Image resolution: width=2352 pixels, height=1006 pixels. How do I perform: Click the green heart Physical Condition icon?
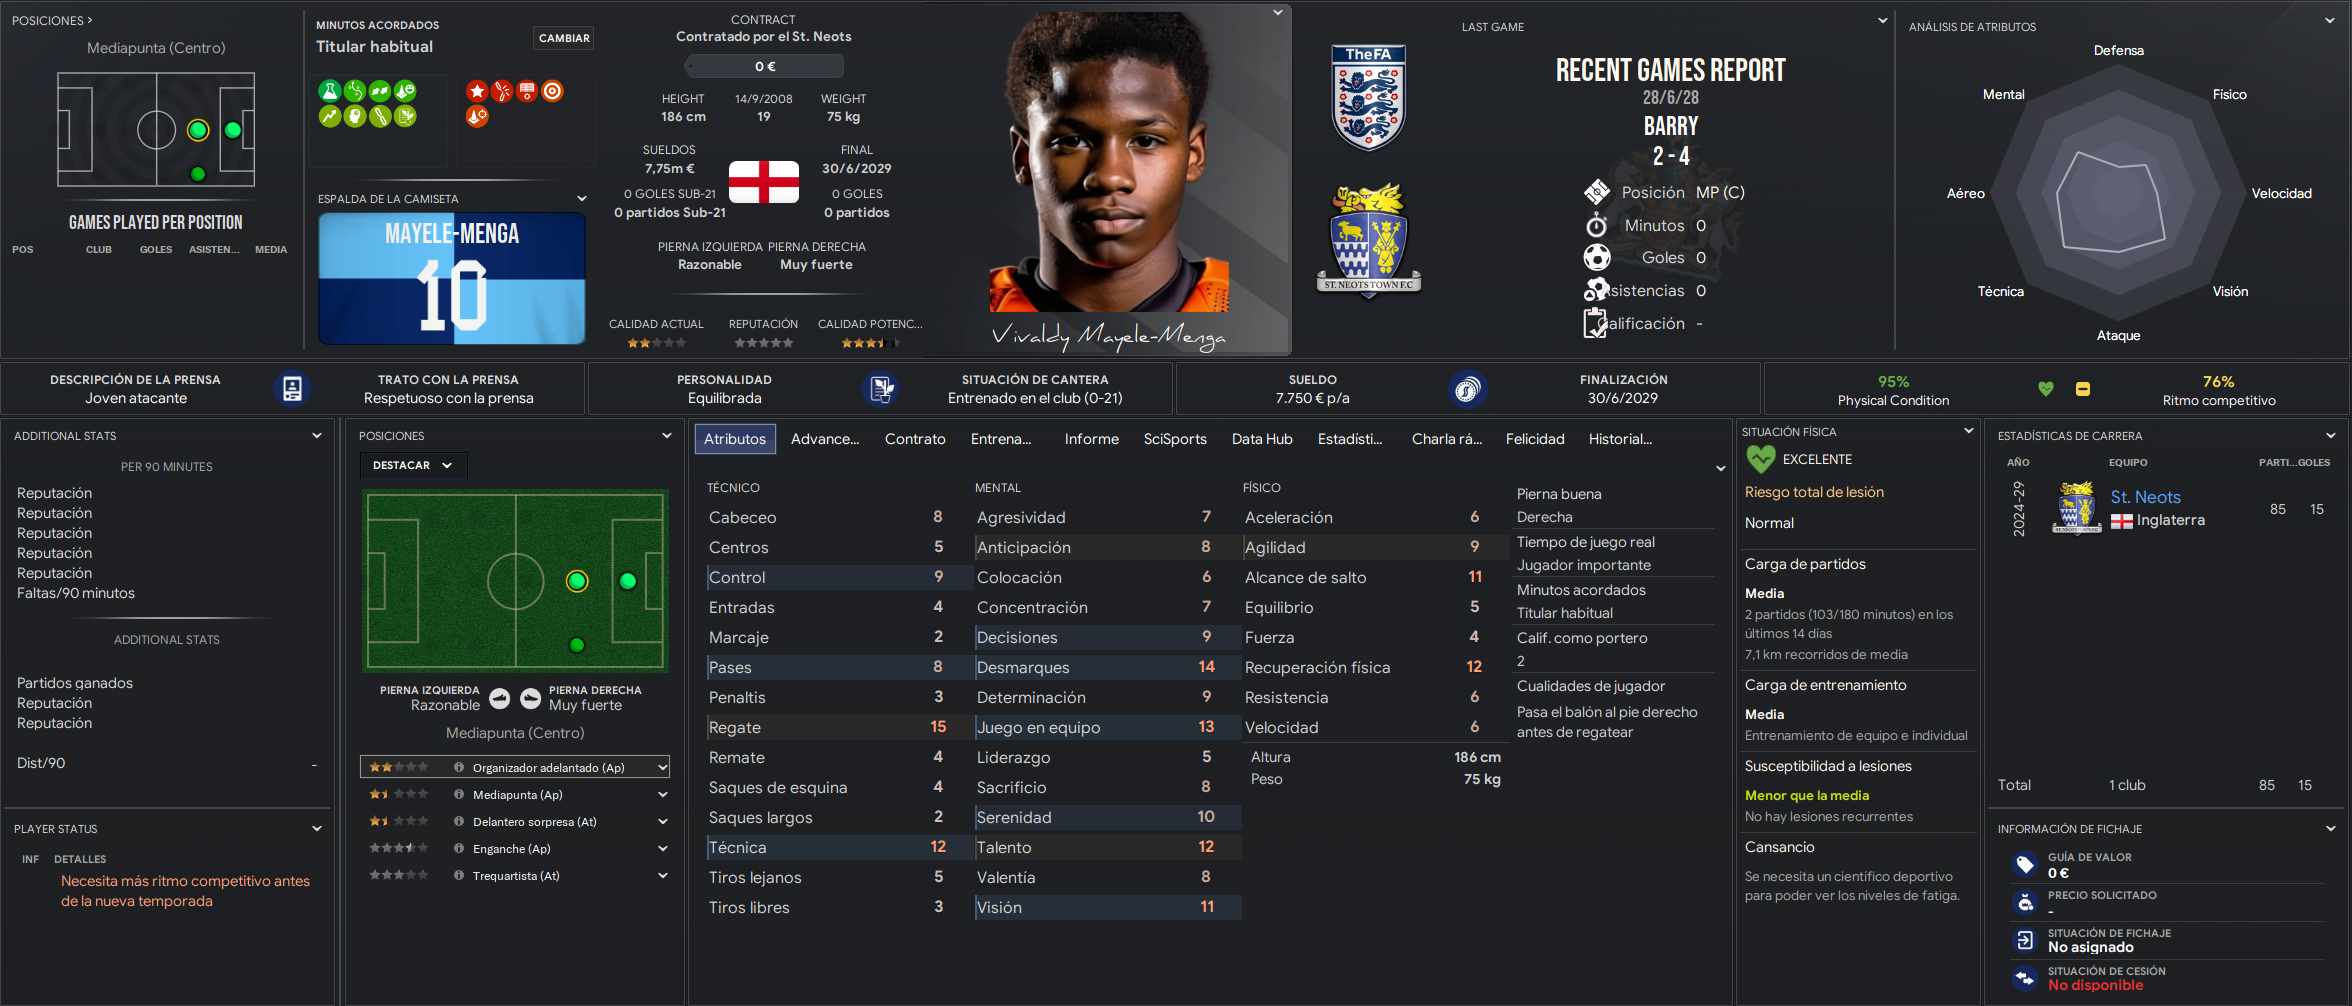tap(2046, 389)
